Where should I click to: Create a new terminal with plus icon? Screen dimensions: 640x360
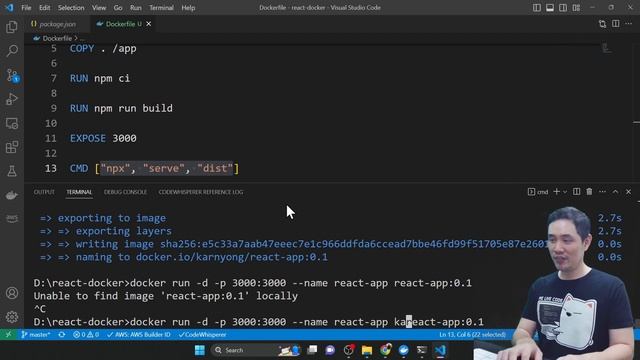556,191
